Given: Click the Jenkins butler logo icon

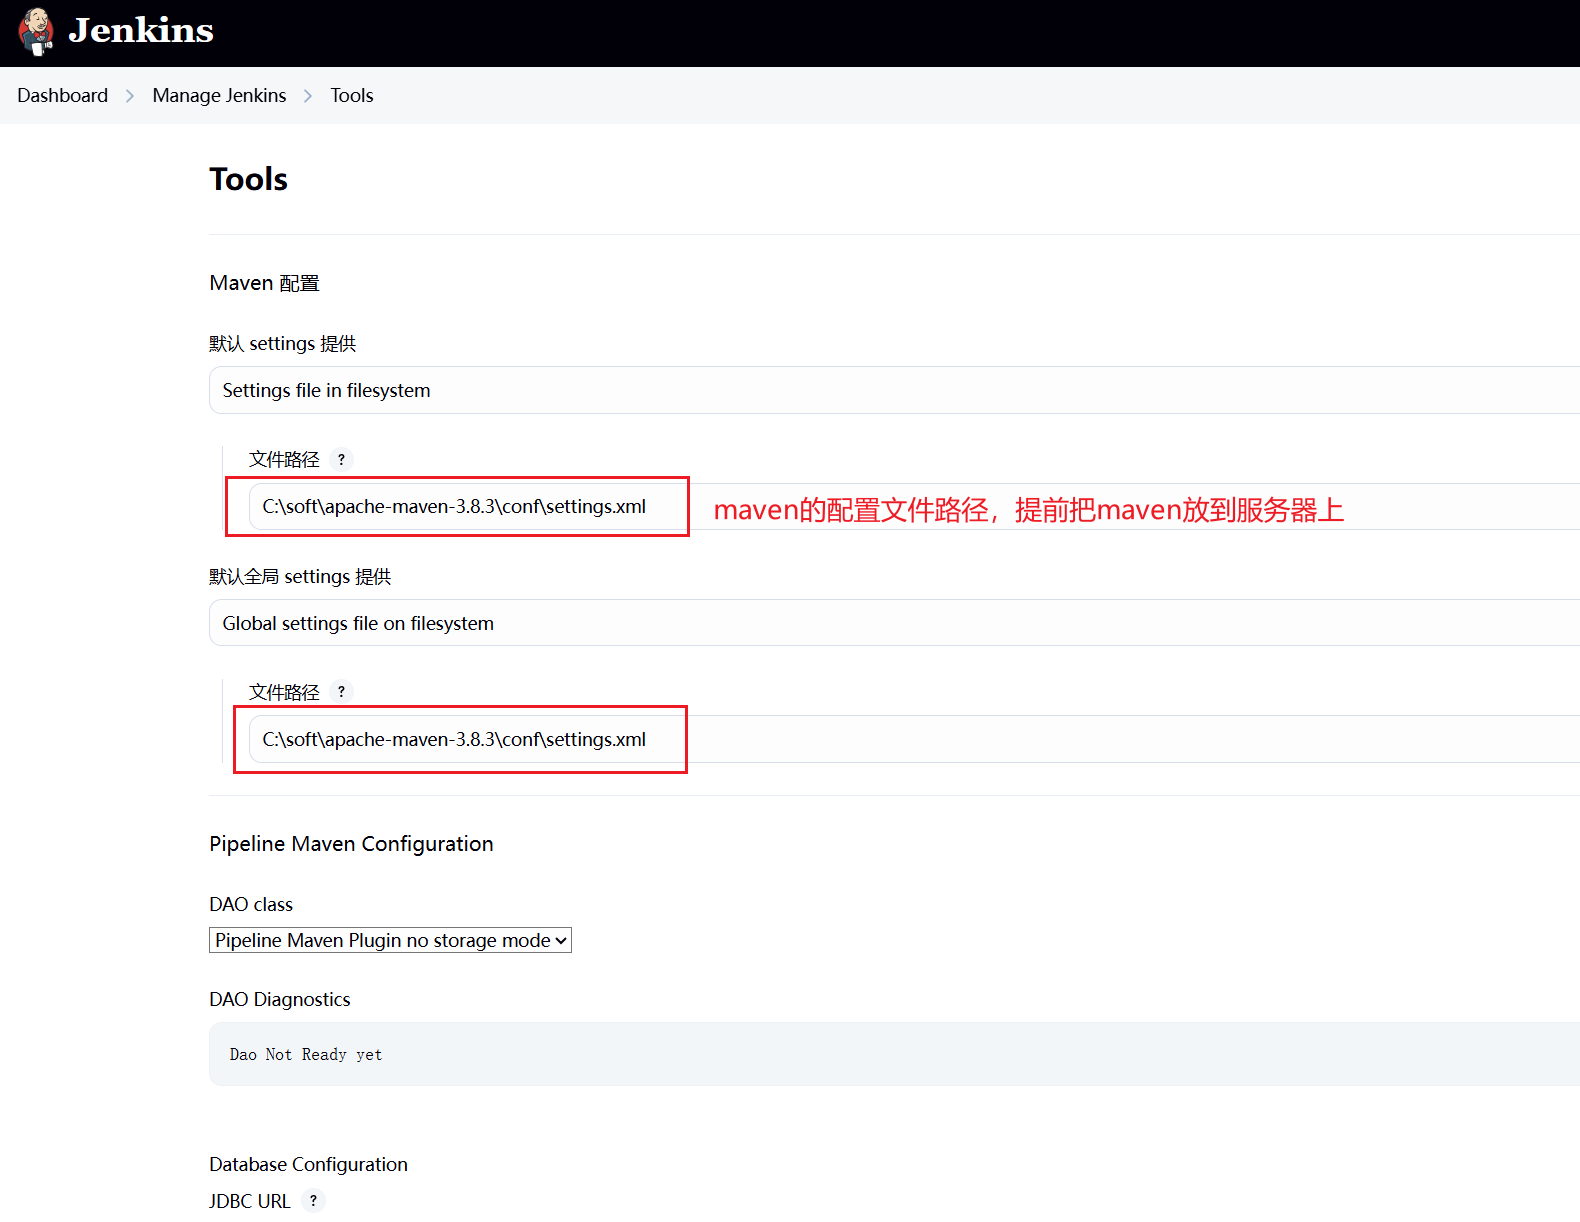Looking at the screenshot, I should pos(36,31).
